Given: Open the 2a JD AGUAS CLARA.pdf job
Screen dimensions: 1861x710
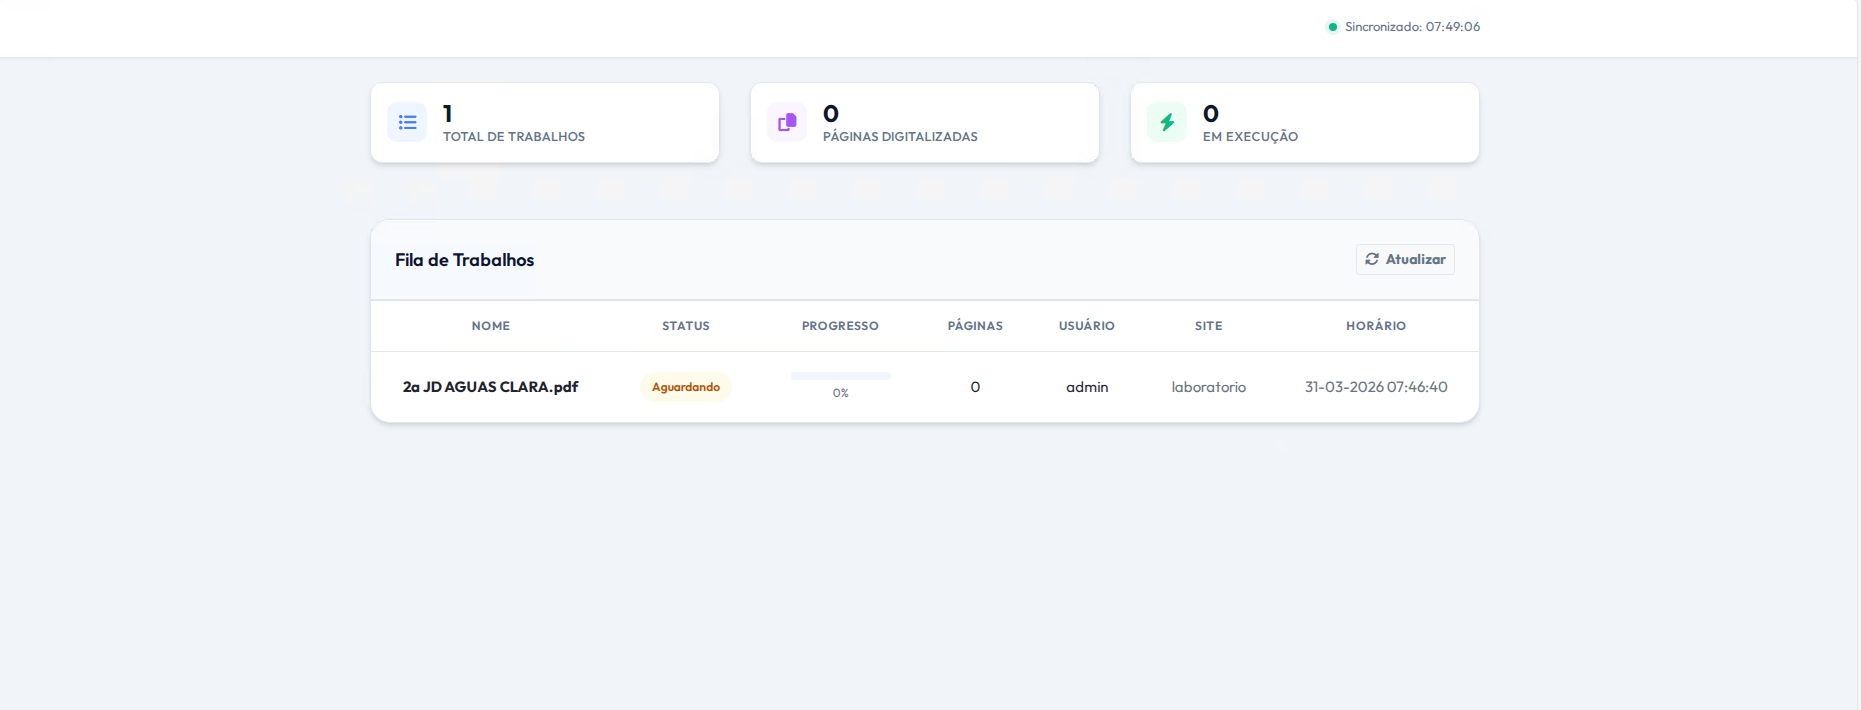Looking at the screenshot, I should [x=490, y=387].
